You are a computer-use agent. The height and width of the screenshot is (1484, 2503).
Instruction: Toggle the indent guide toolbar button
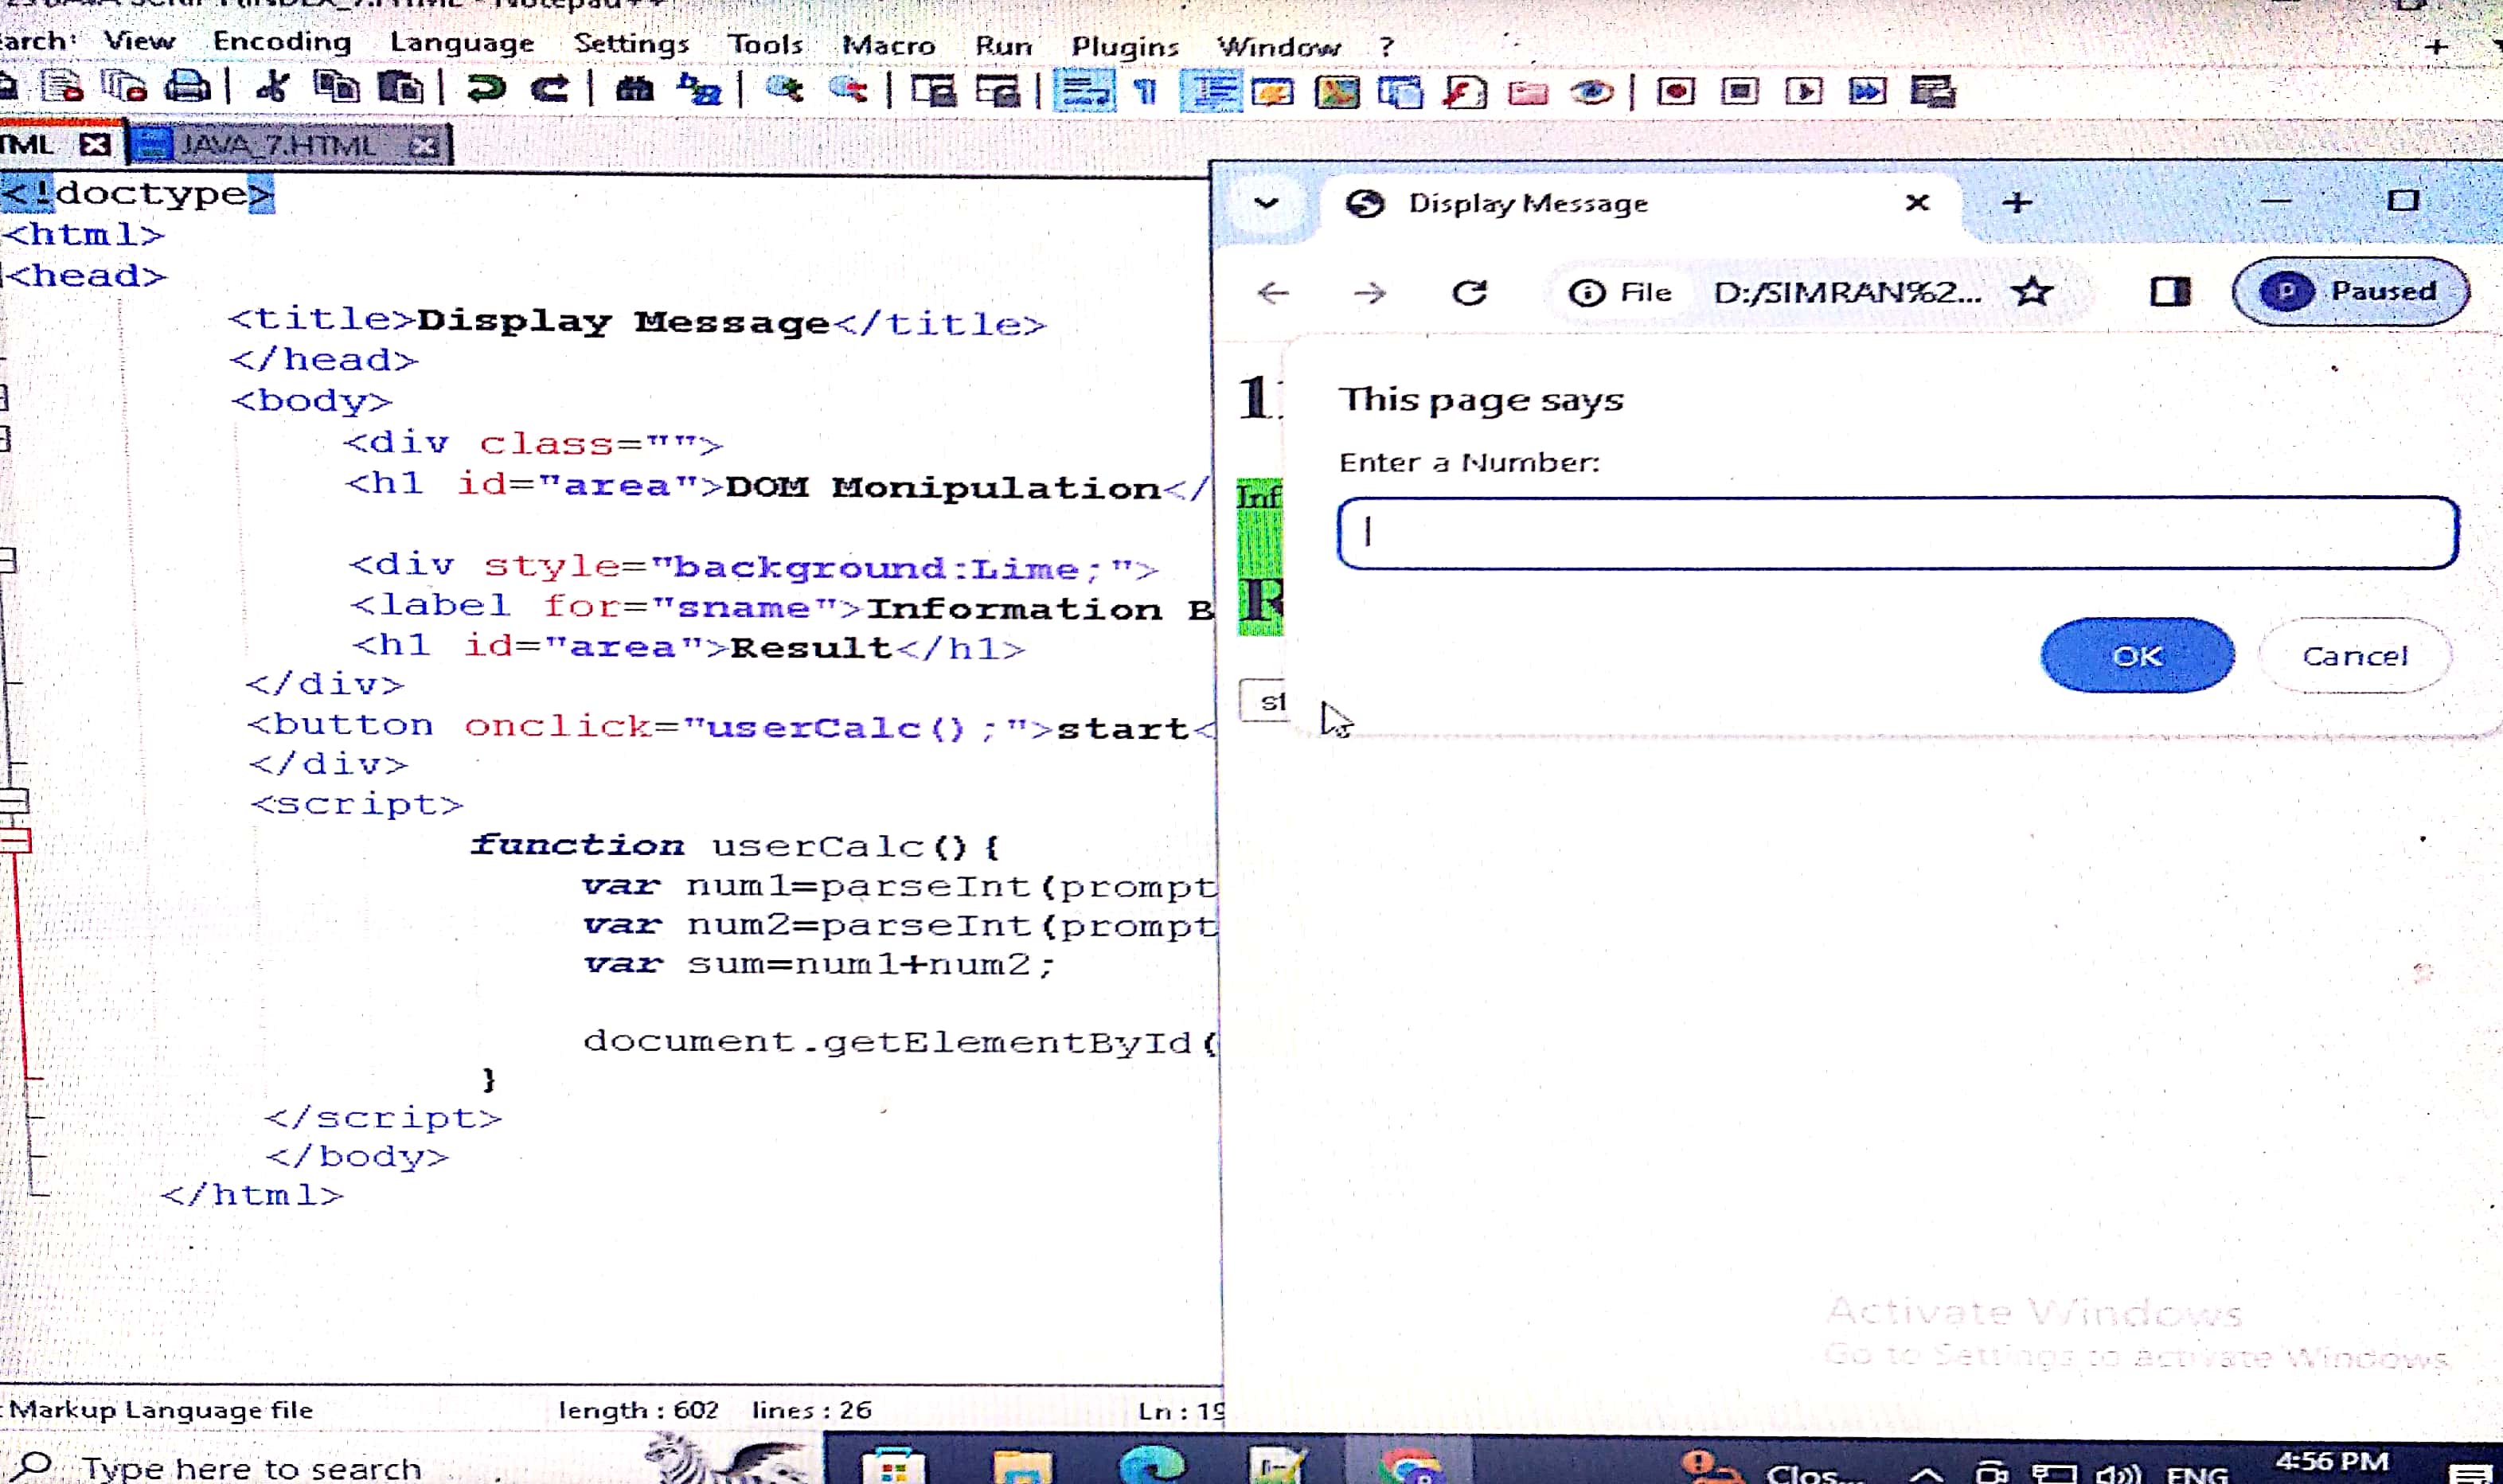tap(1212, 92)
